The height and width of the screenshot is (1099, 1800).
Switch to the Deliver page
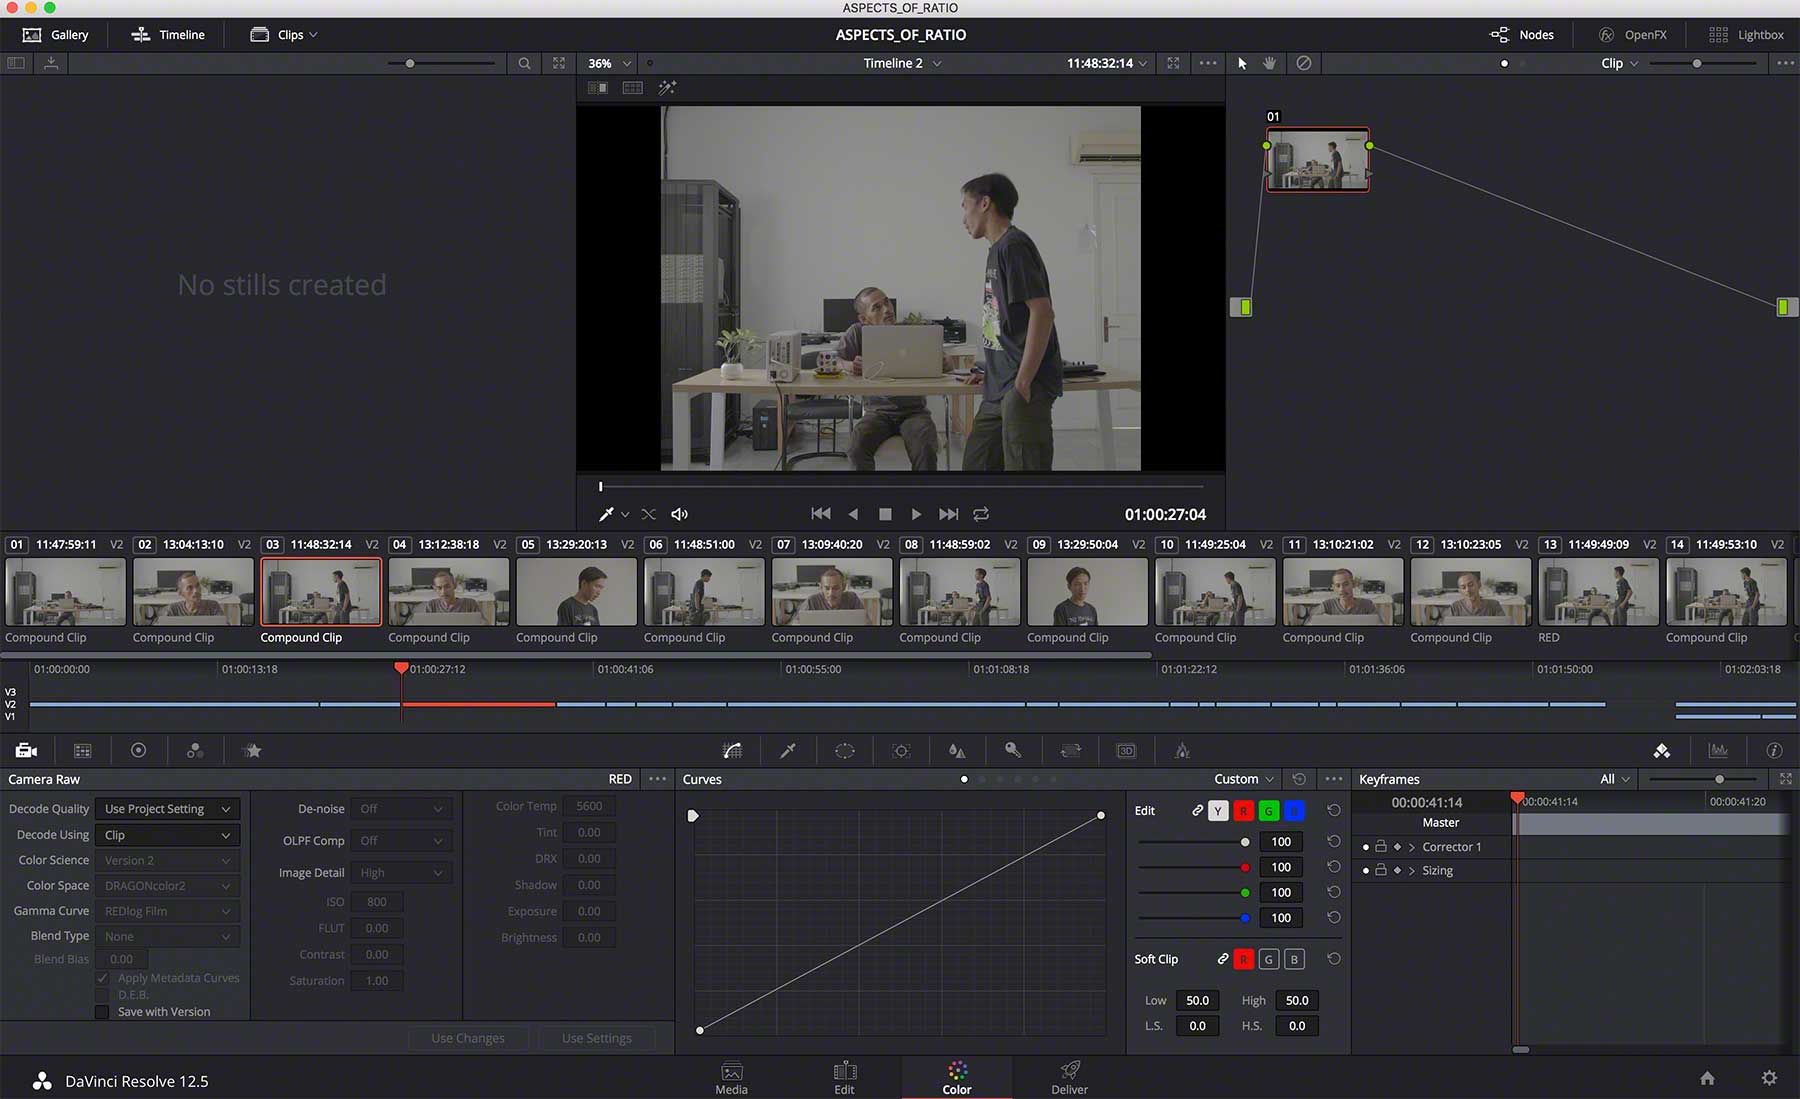tap(1069, 1078)
